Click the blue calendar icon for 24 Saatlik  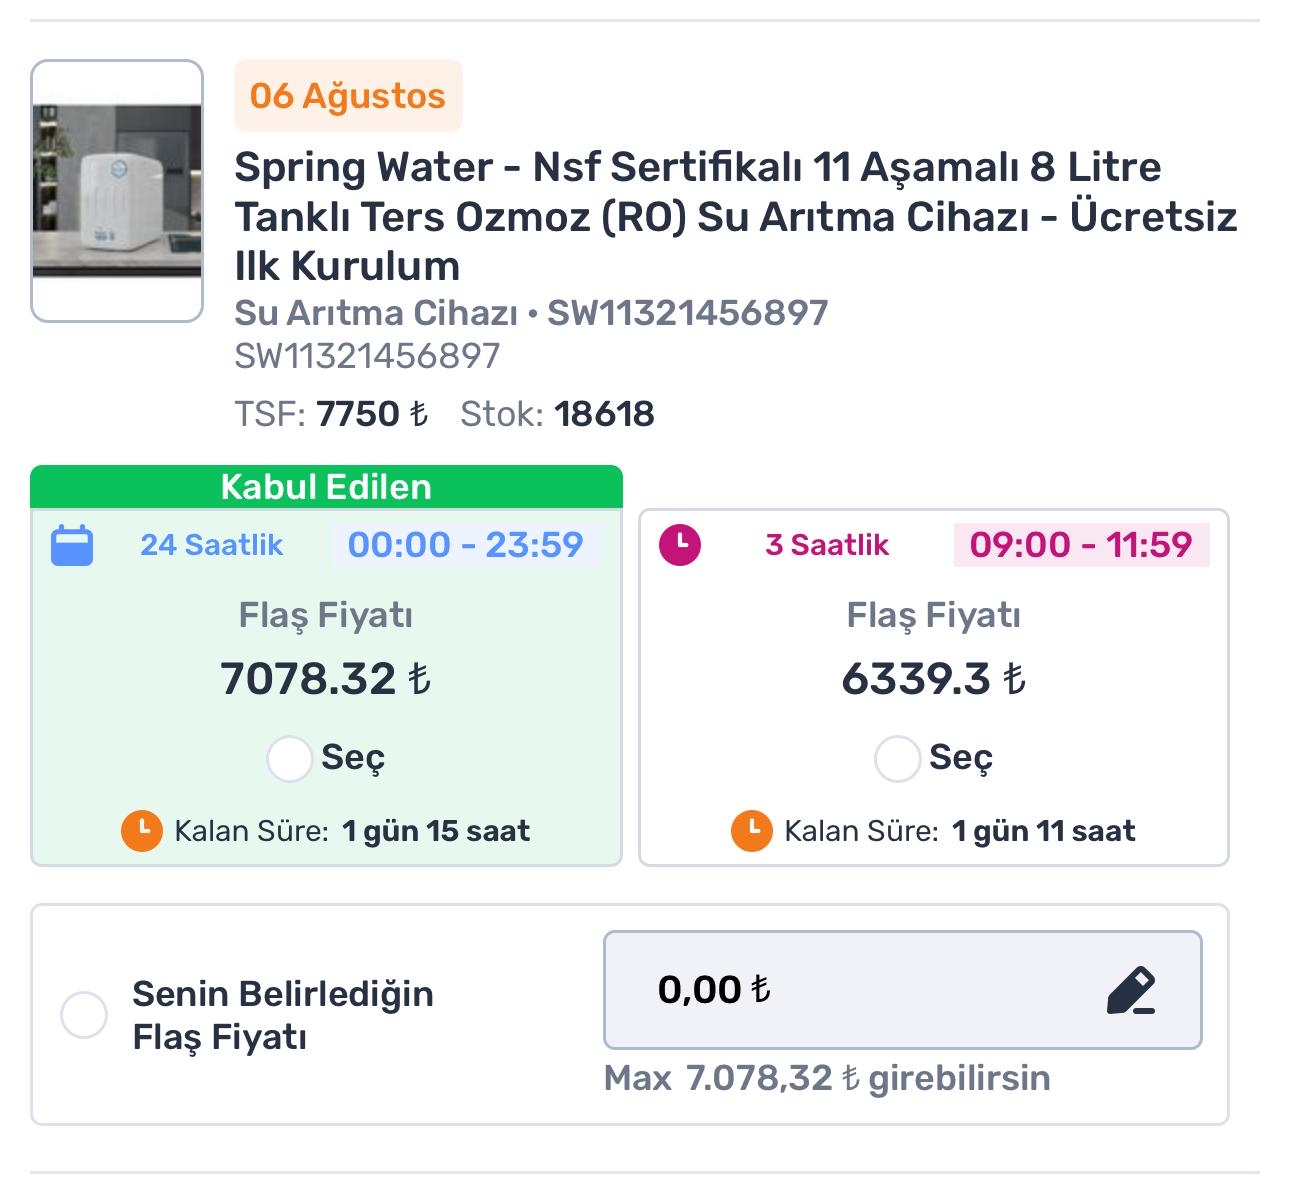(x=72, y=546)
